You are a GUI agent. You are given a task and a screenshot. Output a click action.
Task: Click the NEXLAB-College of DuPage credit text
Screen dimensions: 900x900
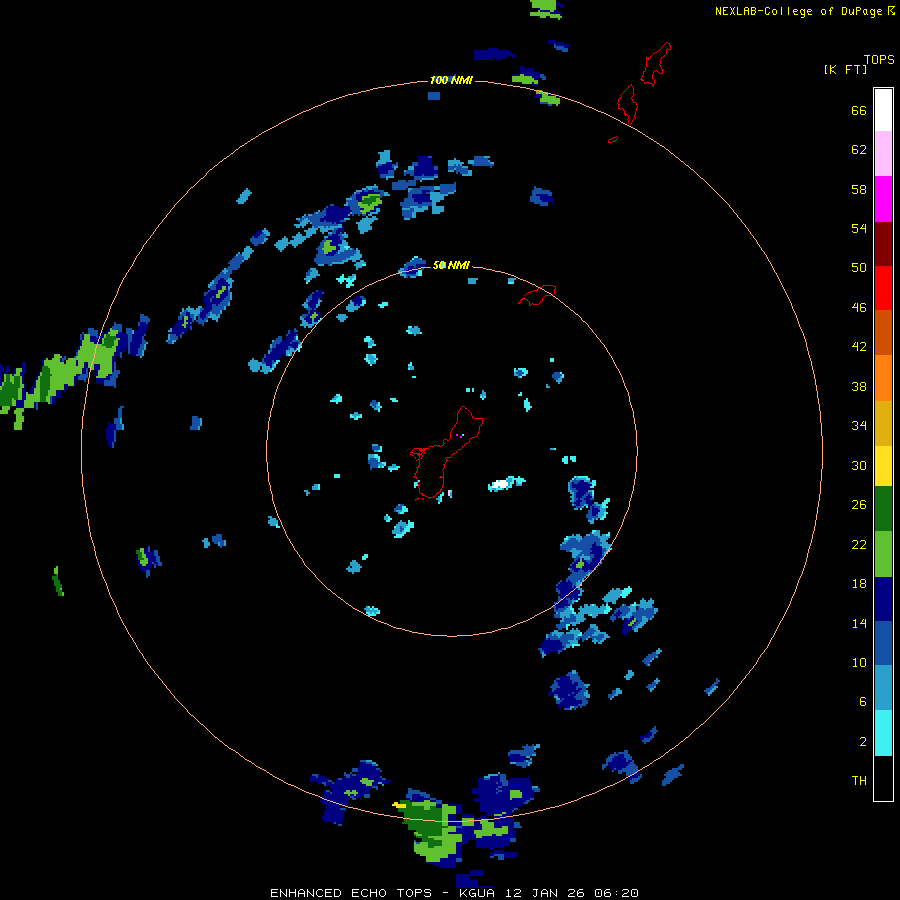pyautogui.click(x=798, y=11)
